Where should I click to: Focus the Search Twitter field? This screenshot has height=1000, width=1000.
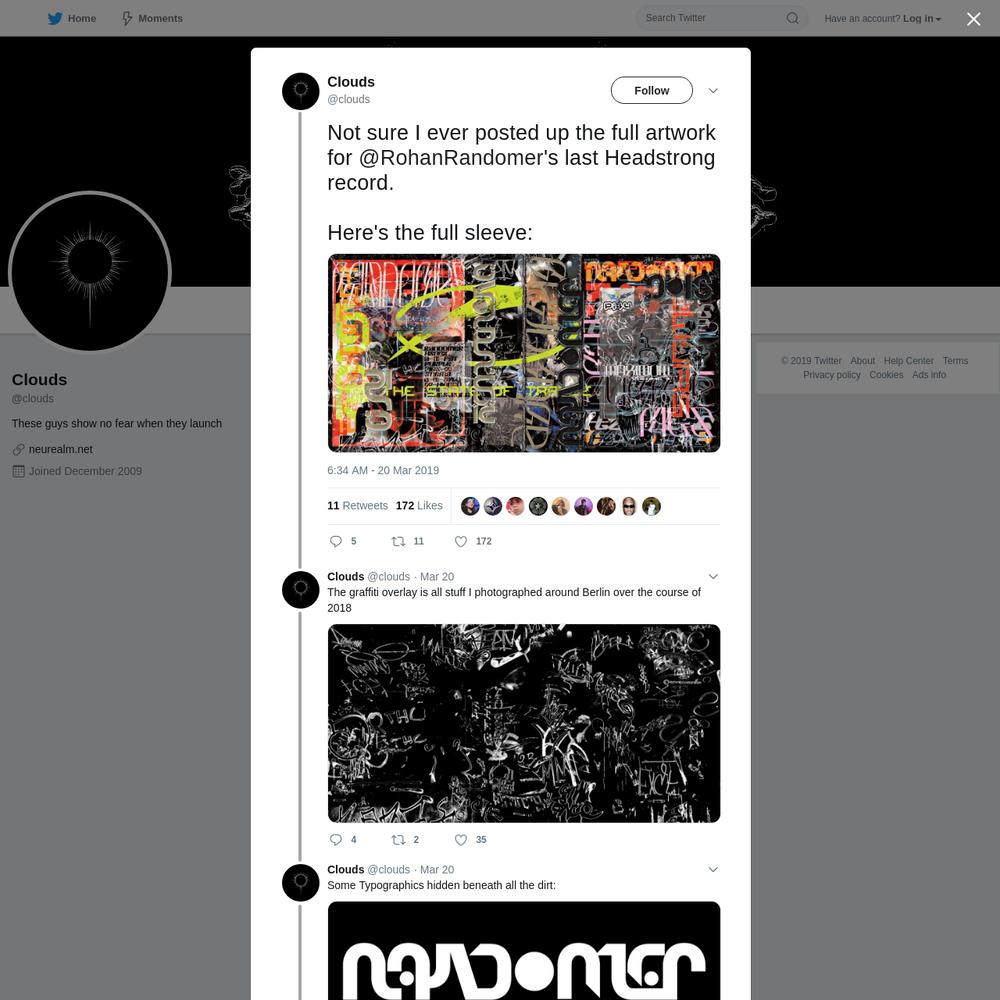point(711,18)
